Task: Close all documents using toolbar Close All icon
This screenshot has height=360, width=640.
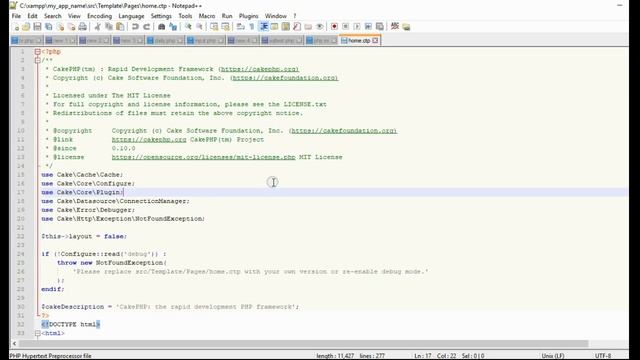Action: click(71, 27)
